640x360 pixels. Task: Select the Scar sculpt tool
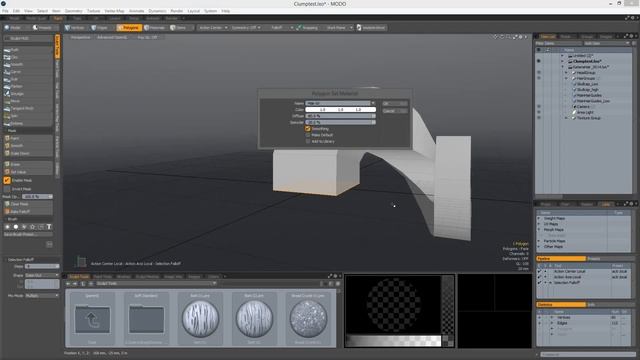point(28,79)
